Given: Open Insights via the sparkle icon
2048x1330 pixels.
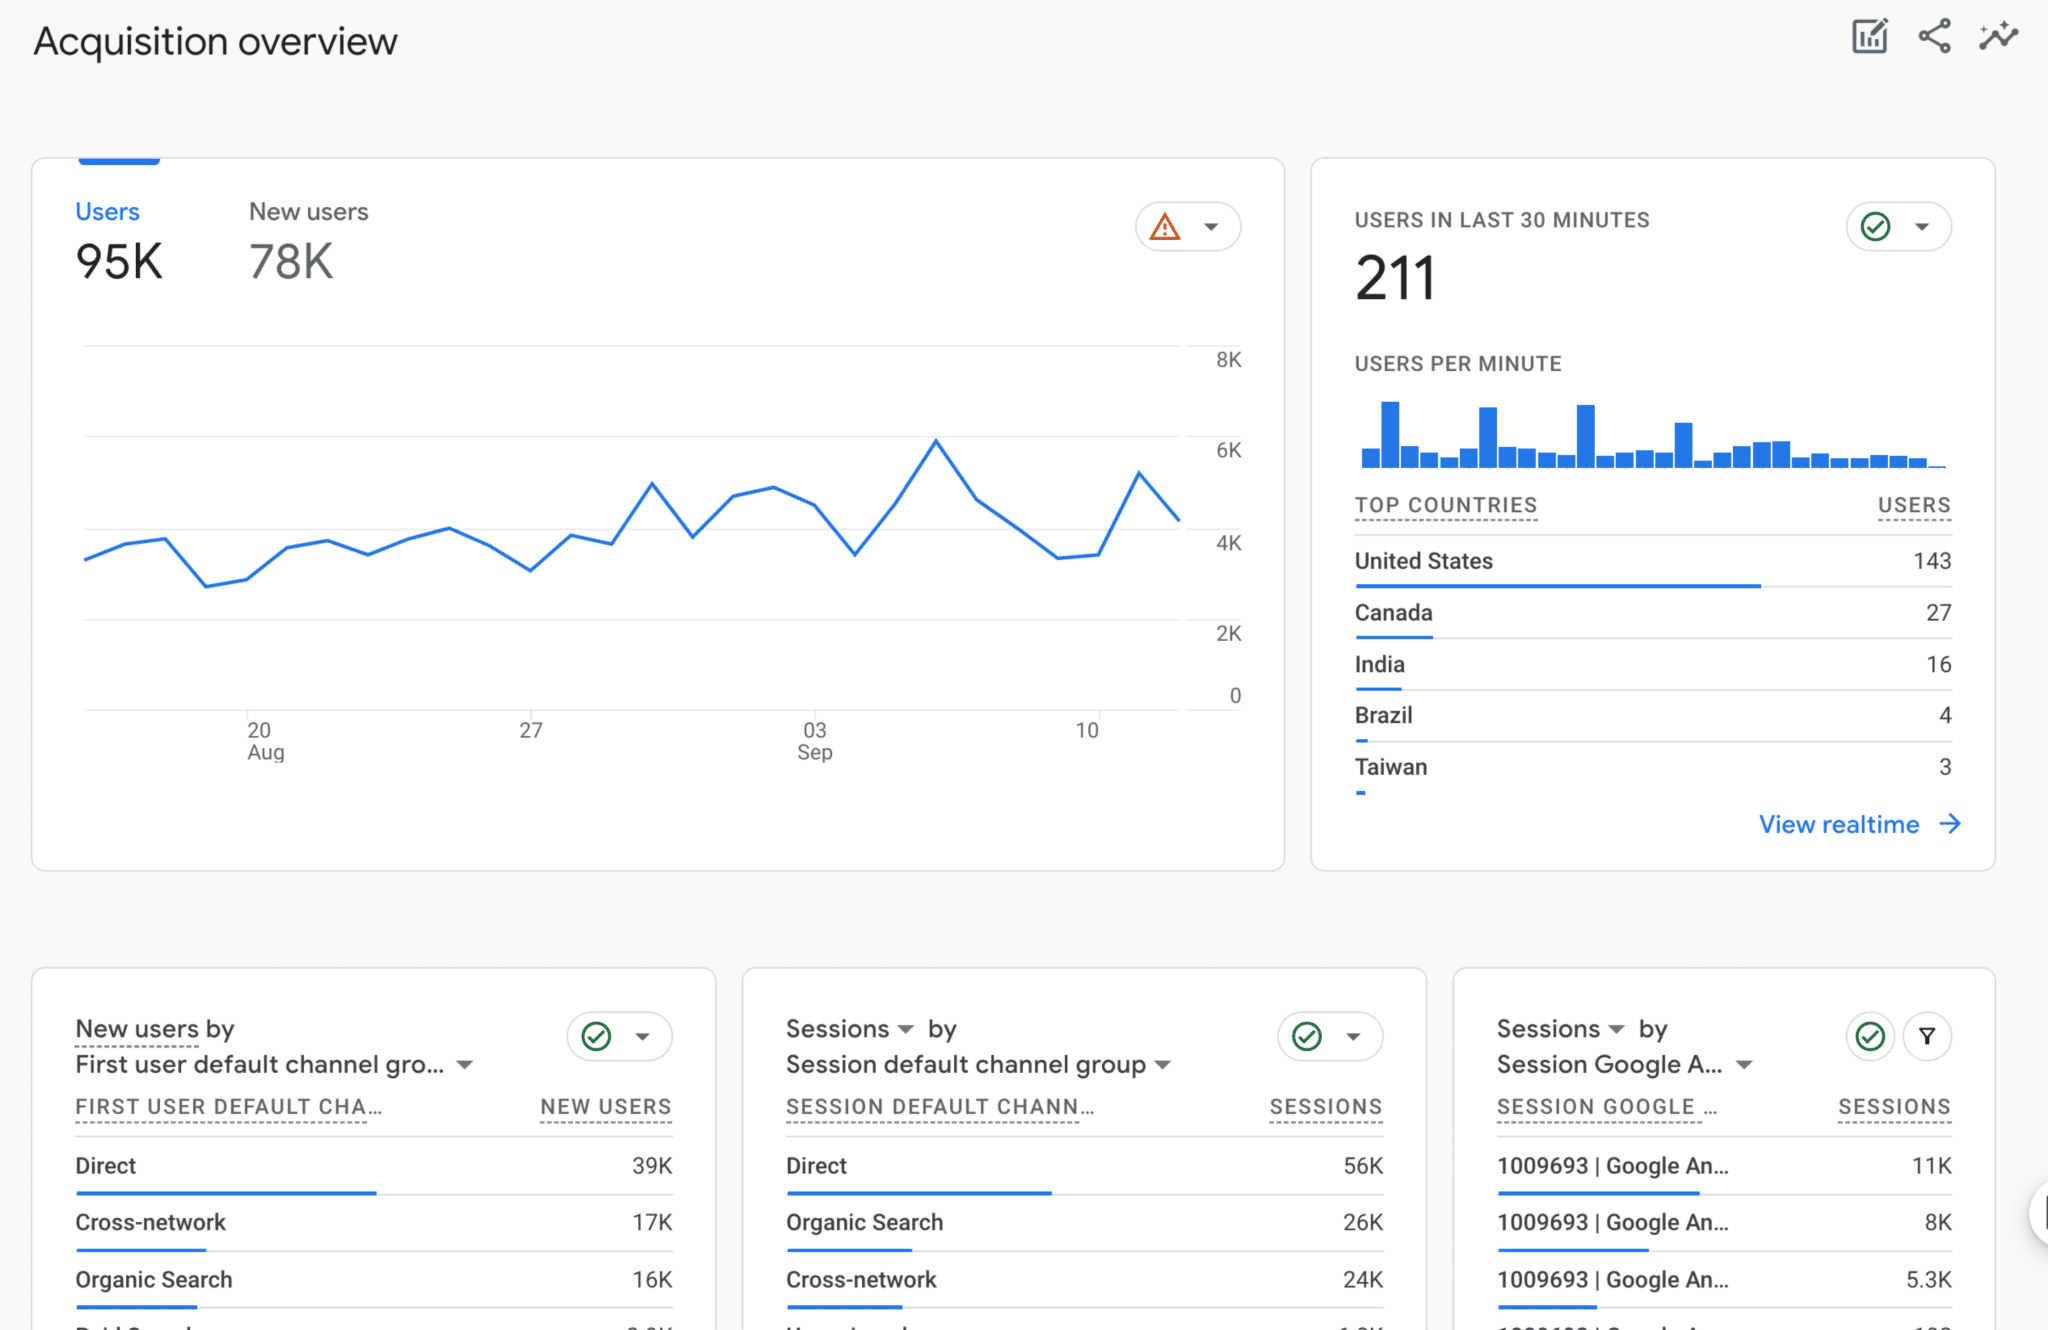Looking at the screenshot, I should click(1997, 36).
